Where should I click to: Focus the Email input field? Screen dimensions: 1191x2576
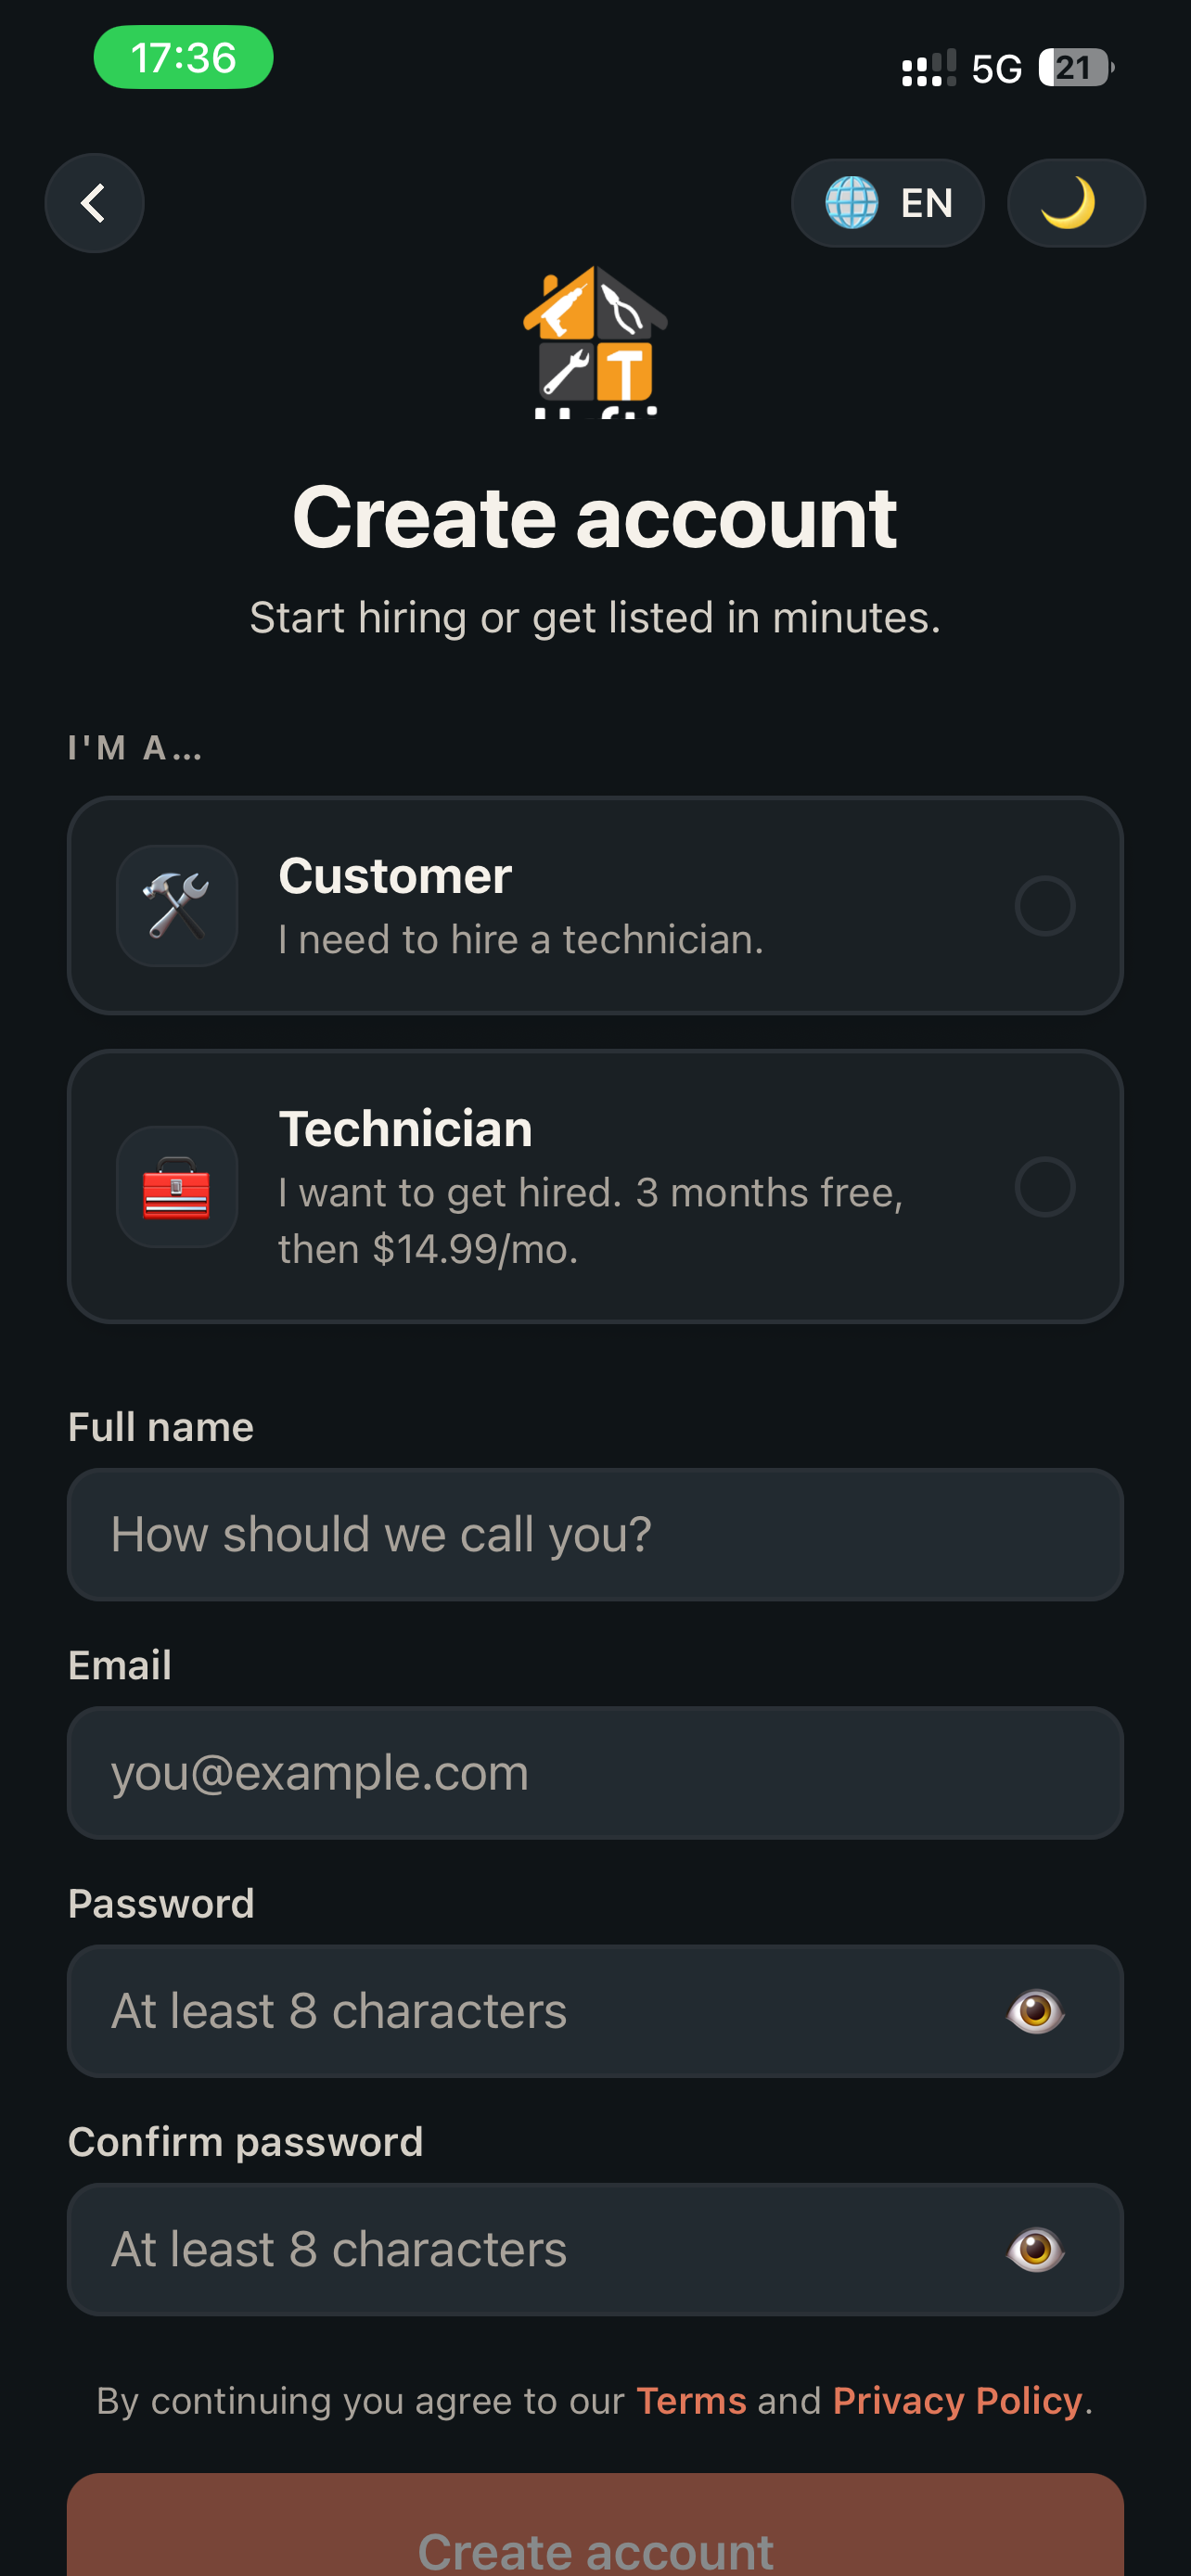tap(595, 1772)
